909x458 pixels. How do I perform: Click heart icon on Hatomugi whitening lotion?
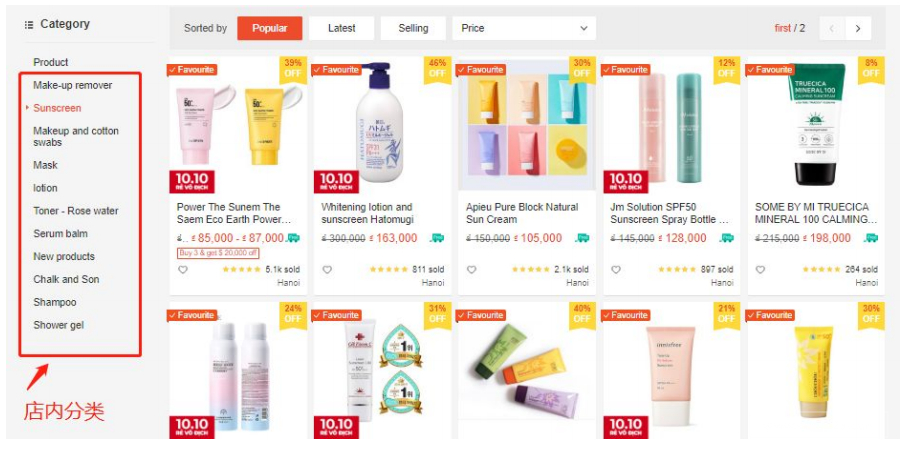(328, 270)
